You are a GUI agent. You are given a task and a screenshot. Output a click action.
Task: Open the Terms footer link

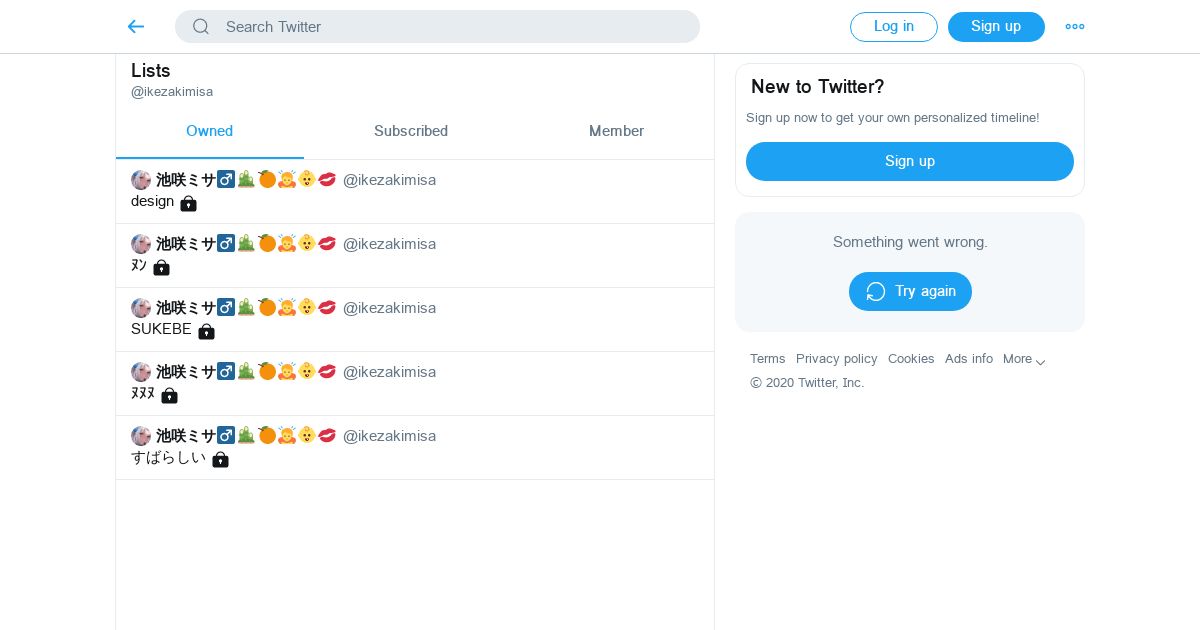tap(767, 359)
